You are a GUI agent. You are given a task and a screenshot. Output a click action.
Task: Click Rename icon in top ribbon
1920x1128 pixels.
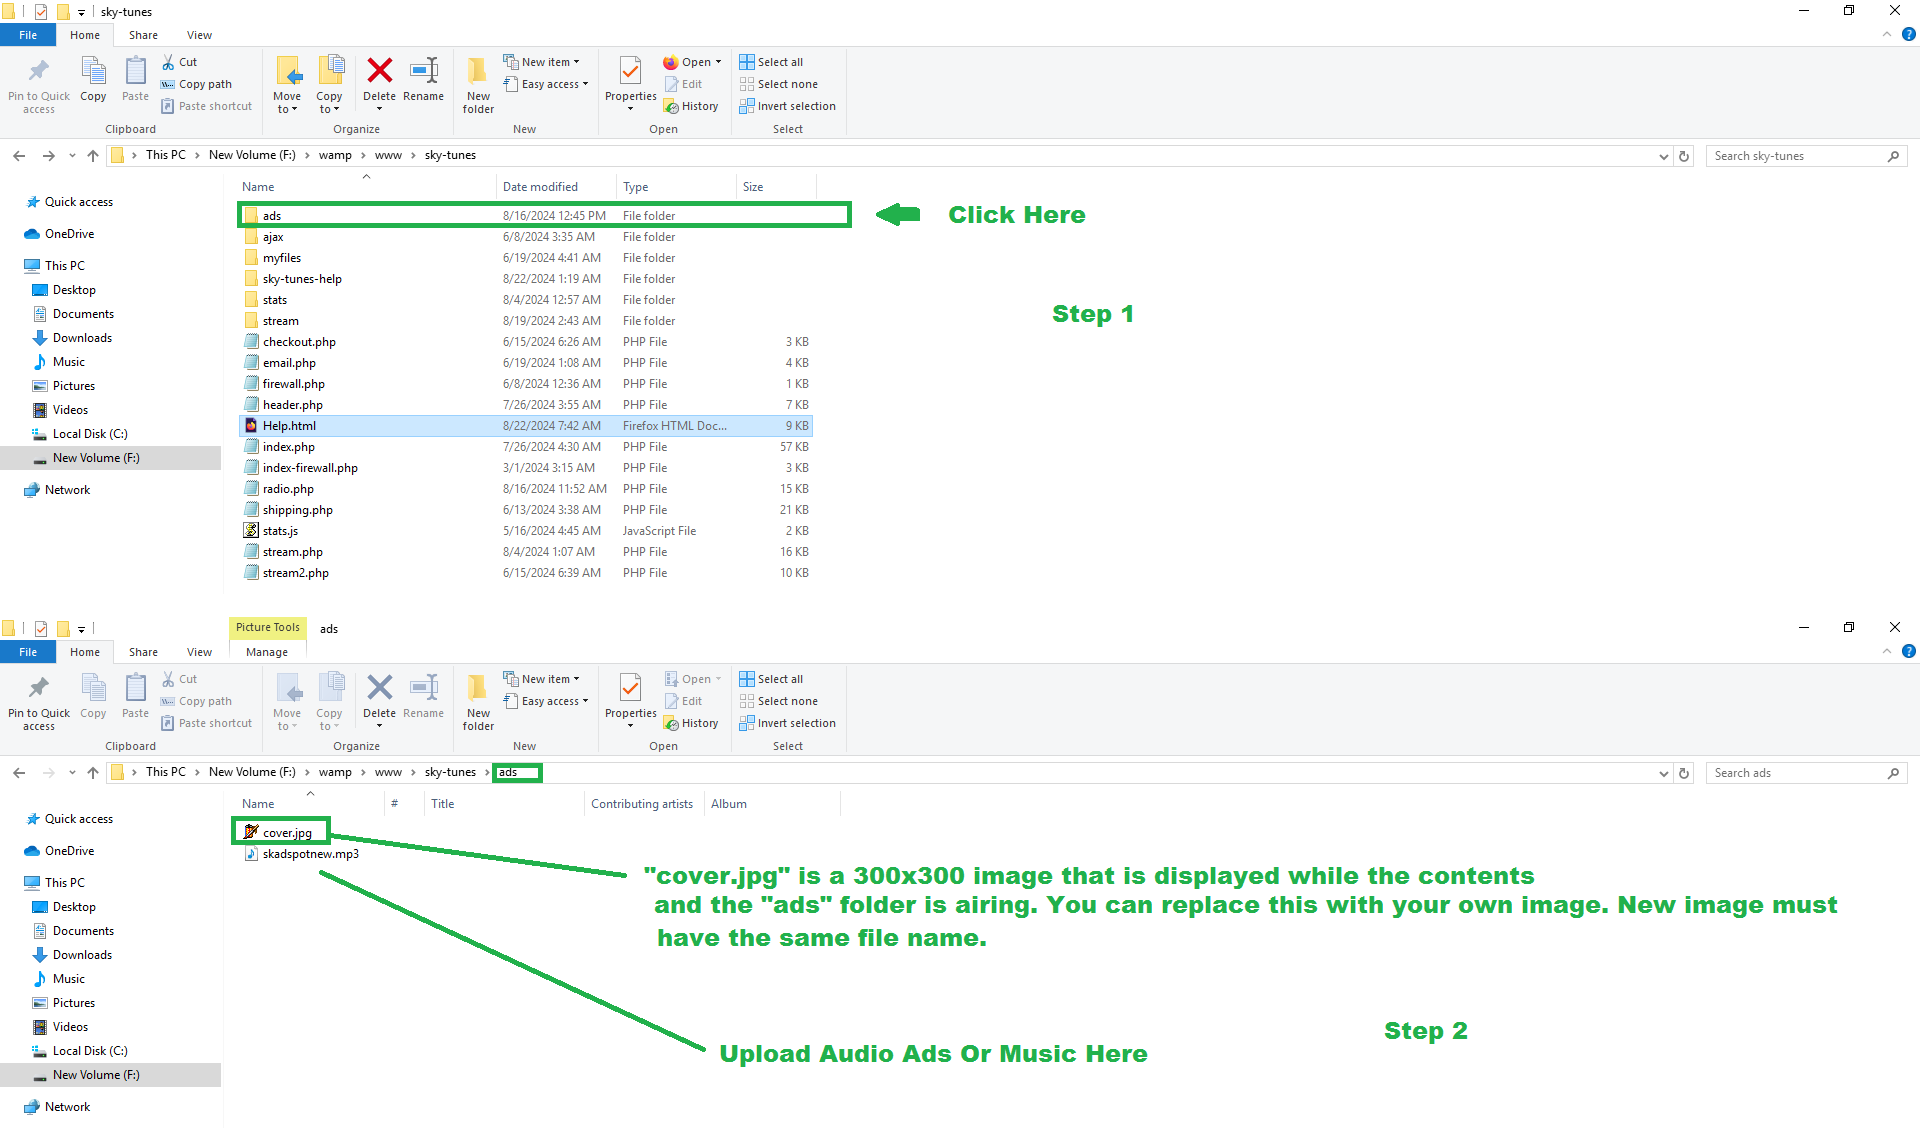click(424, 72)
